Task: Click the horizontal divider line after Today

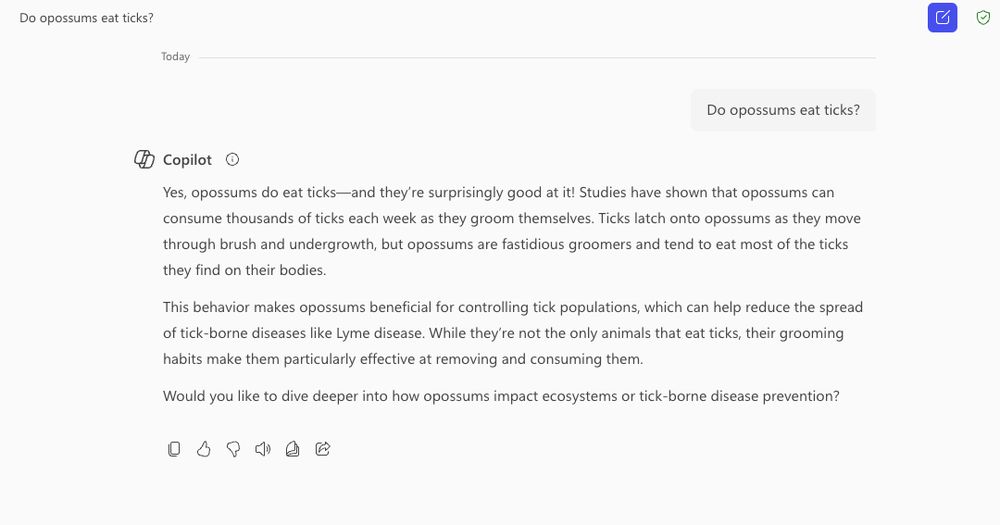Action: pos(537,57)
